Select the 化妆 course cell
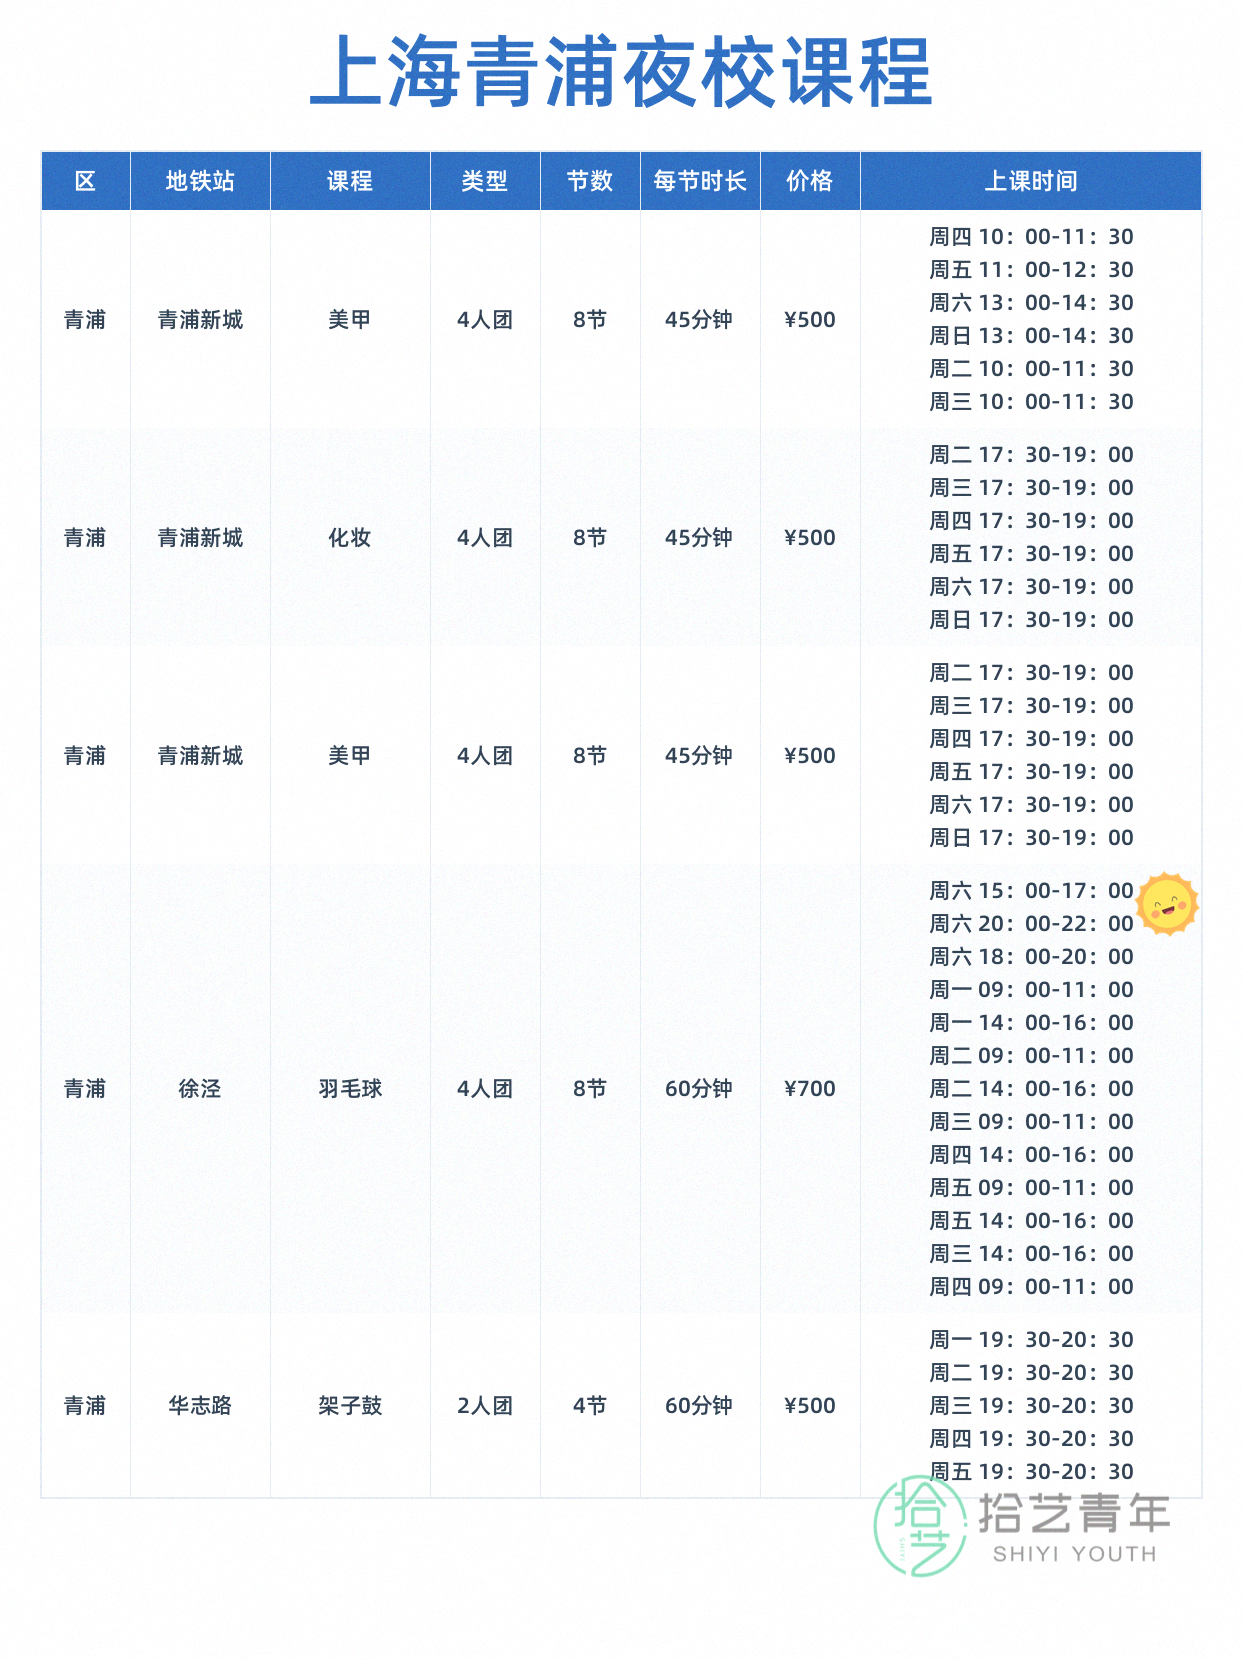Viewport: 1242px width, 1660px height. [x=350, y=538]
